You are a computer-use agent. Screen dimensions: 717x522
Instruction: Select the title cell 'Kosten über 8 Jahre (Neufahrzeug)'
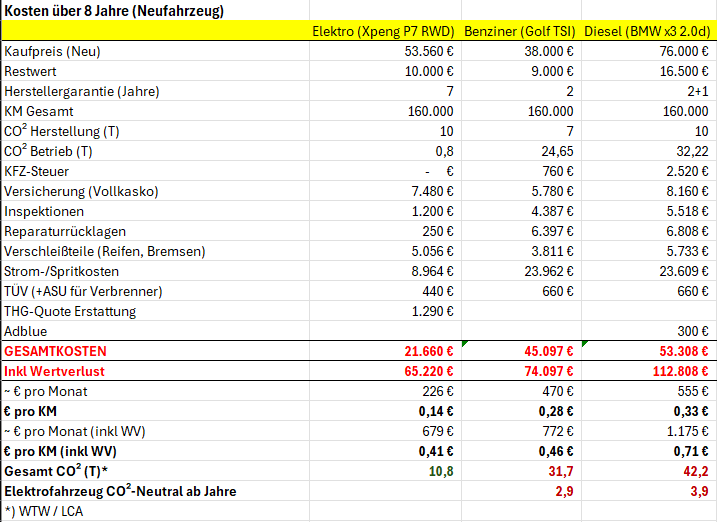pos(114,11)
